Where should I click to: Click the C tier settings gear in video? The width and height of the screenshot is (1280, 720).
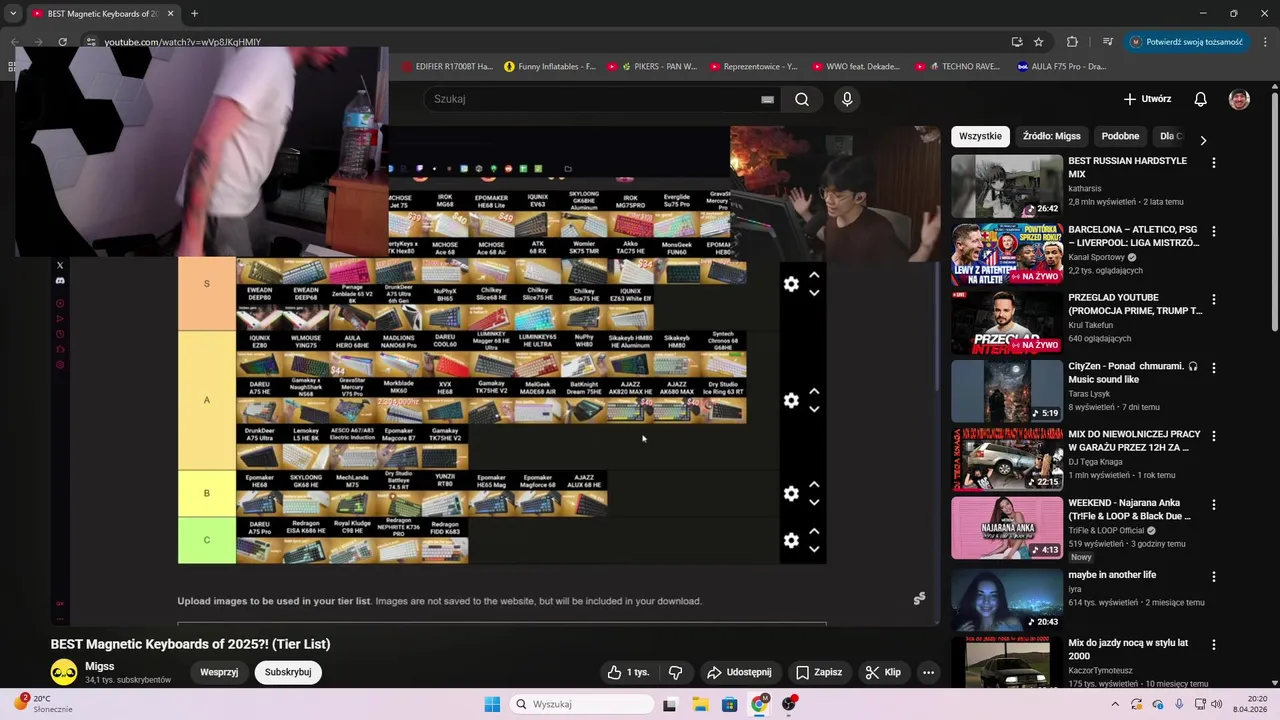pos(791,540)
